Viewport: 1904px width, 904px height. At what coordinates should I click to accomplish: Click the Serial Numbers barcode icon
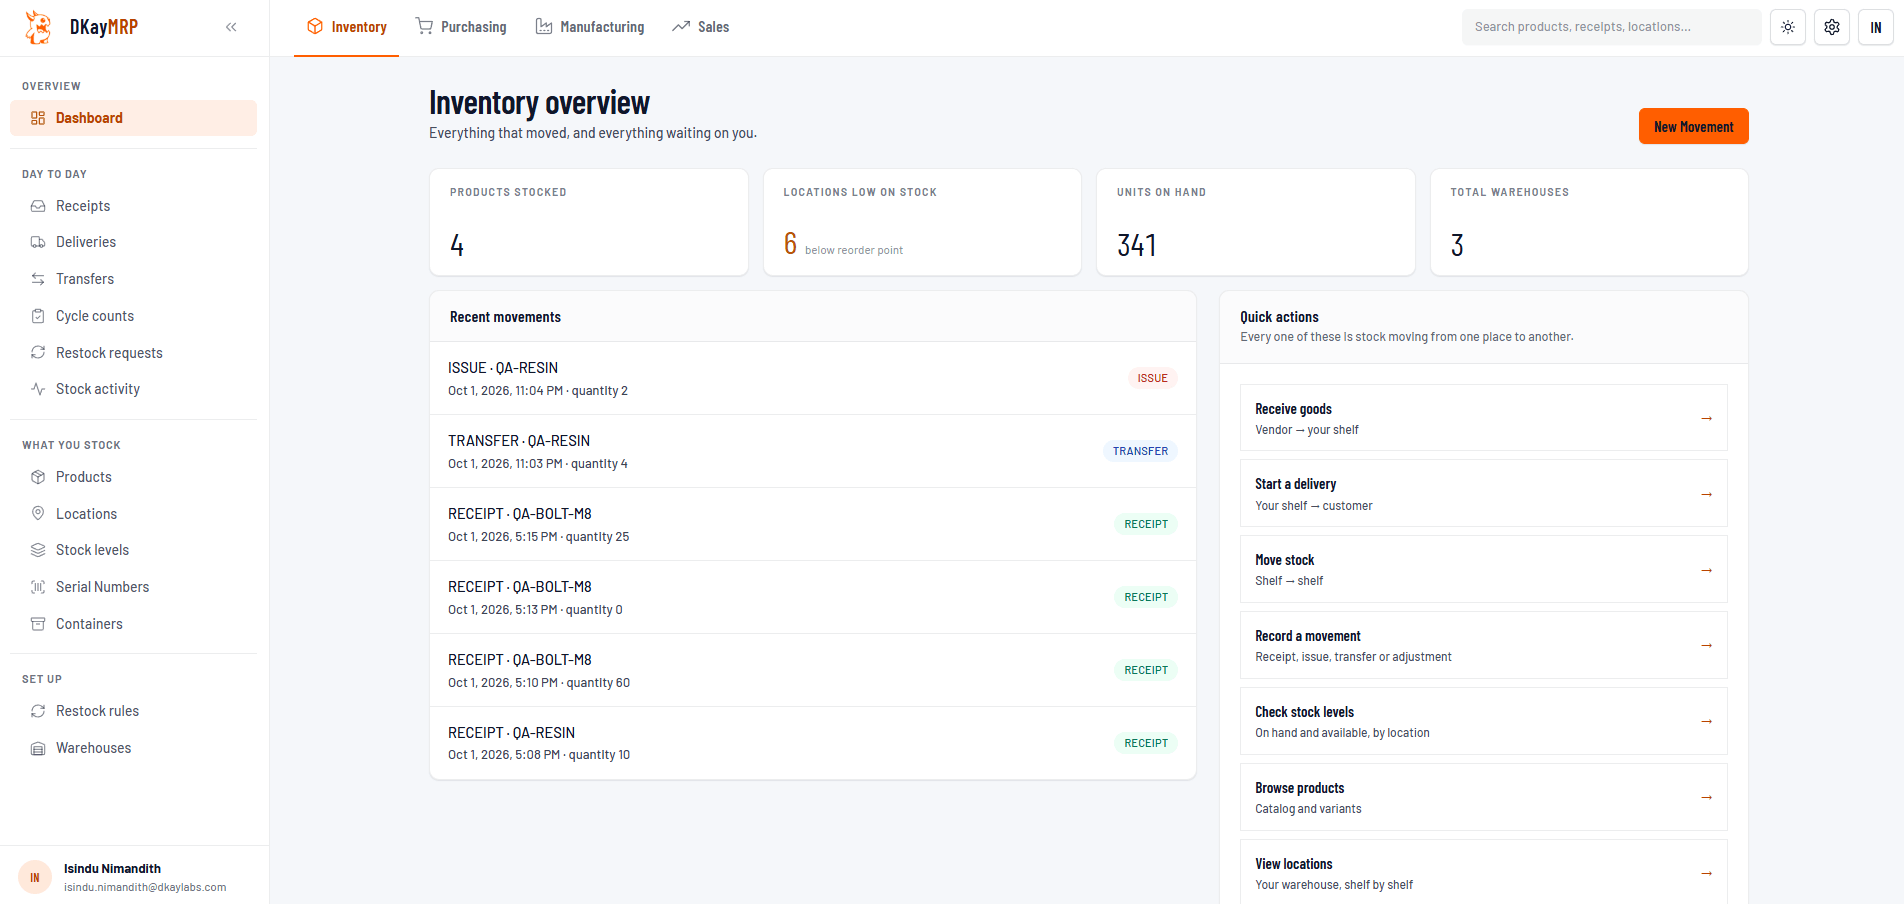point(38,587)
